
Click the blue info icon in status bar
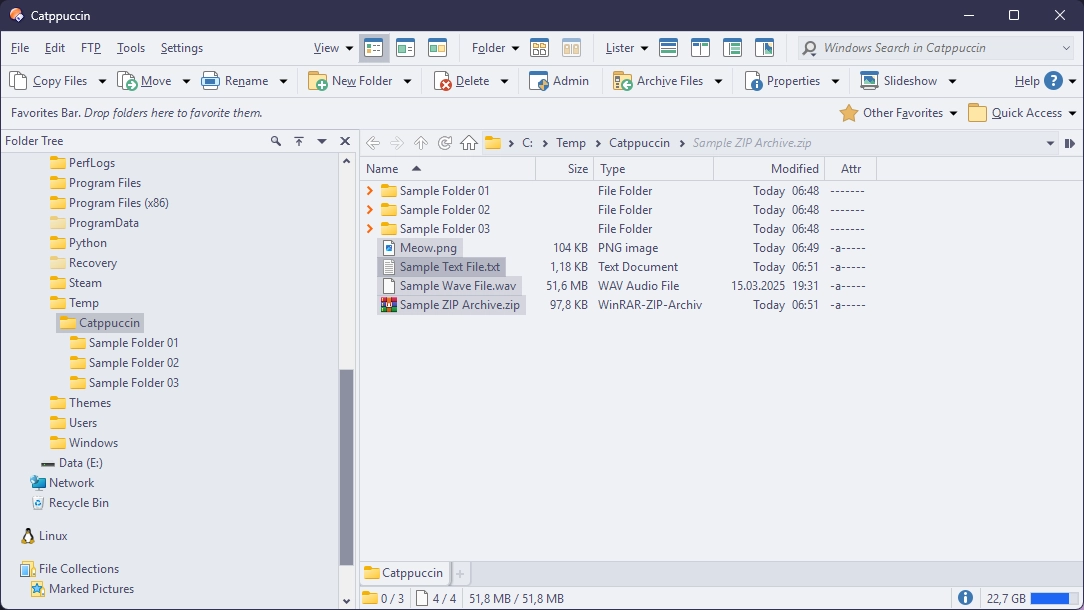click(x=965, y=598)
